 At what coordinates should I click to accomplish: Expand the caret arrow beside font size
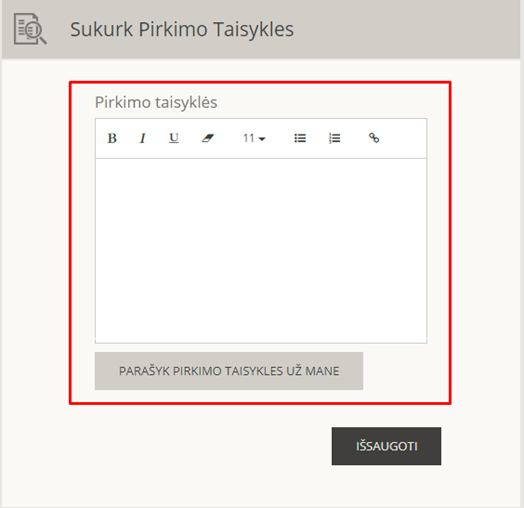(x=262, y=139)
